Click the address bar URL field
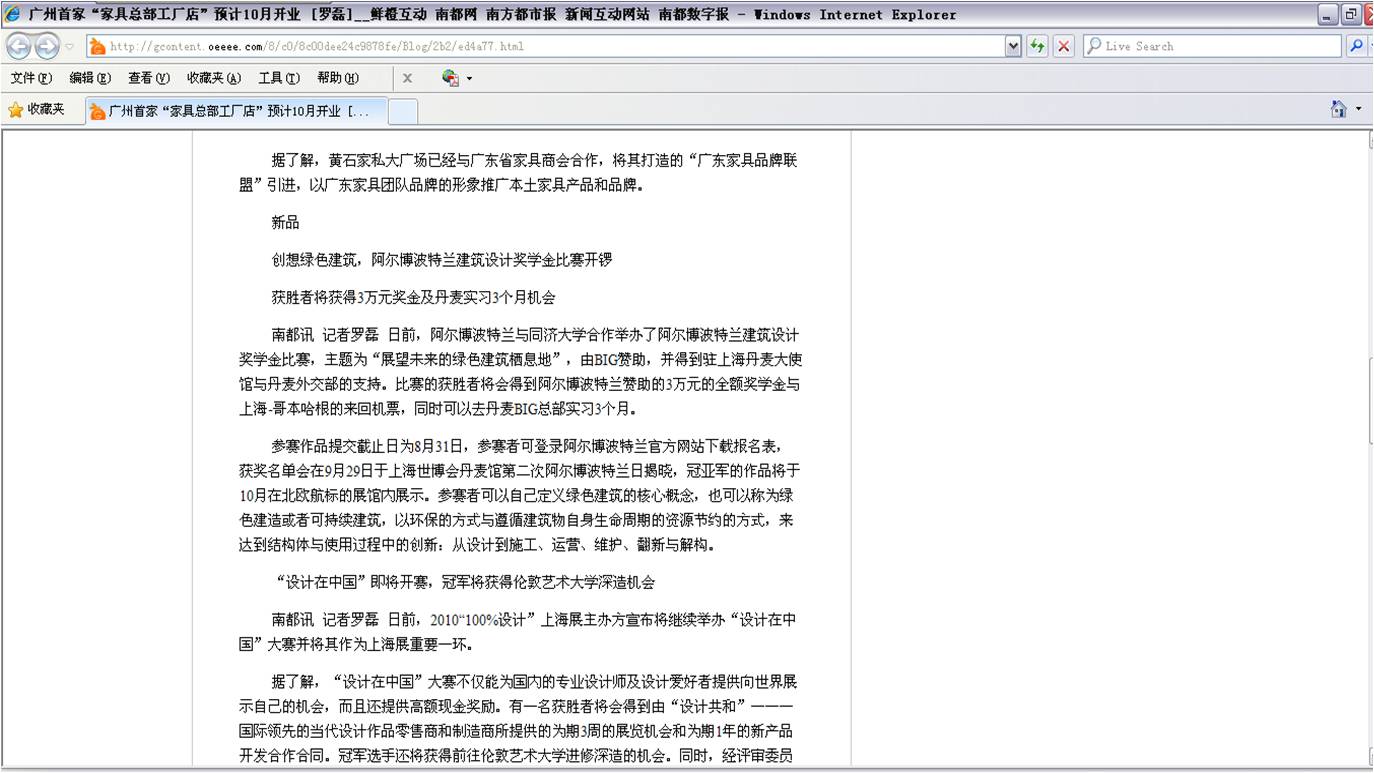This screenshot has height=773, width=1374. tap(550, 46)
